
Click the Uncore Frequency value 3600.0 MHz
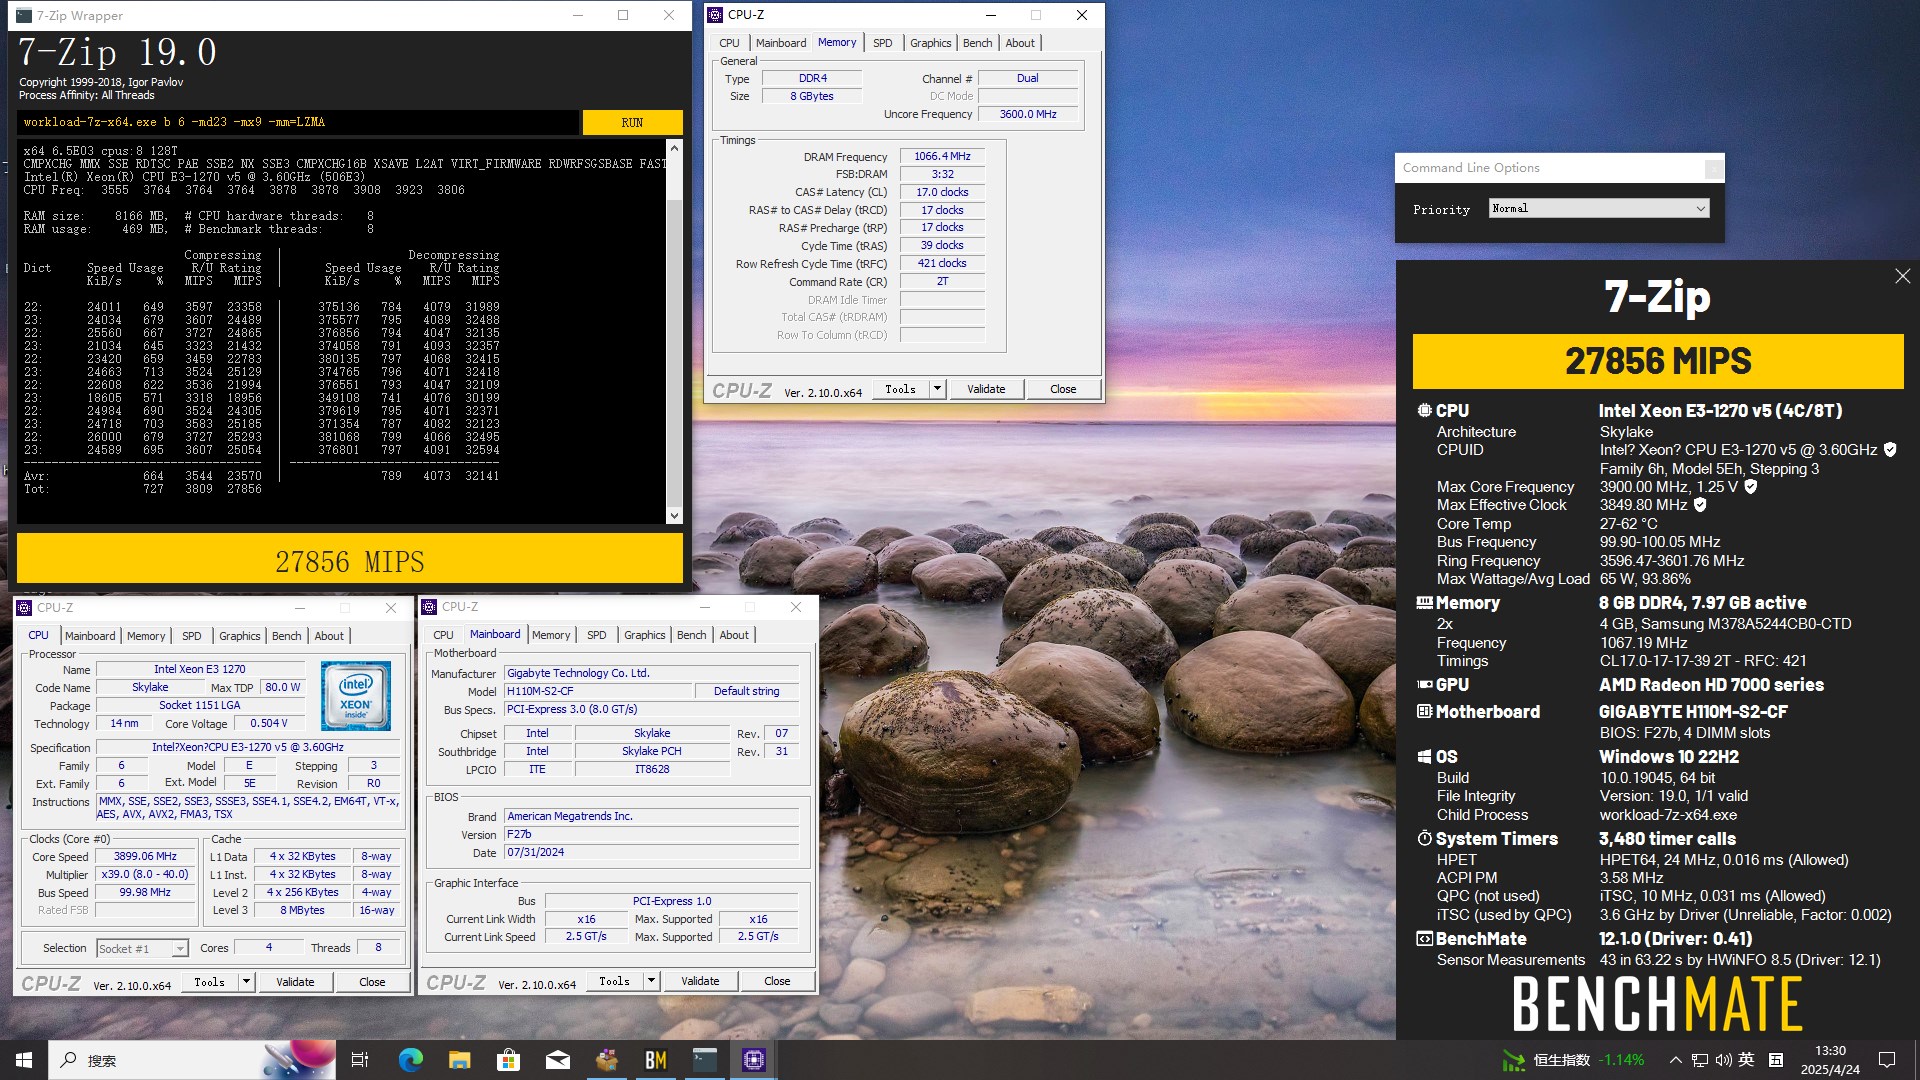point(1027,114)
